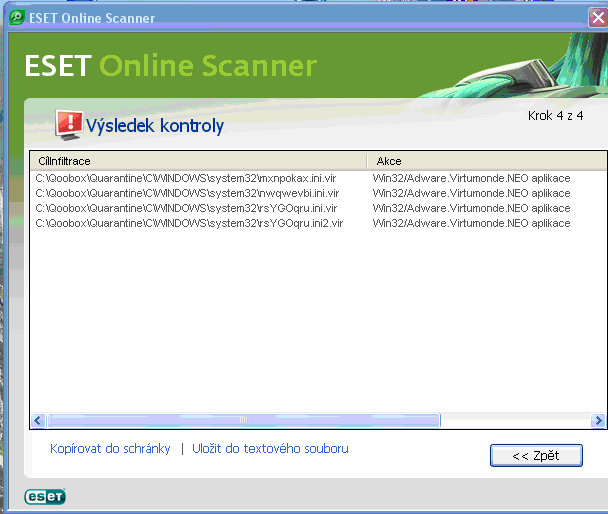Screen dimensions: 608x514
Task: Click the Cíl/Infiltrace column header
Action: pyautogui.click(x=198, y=161)
